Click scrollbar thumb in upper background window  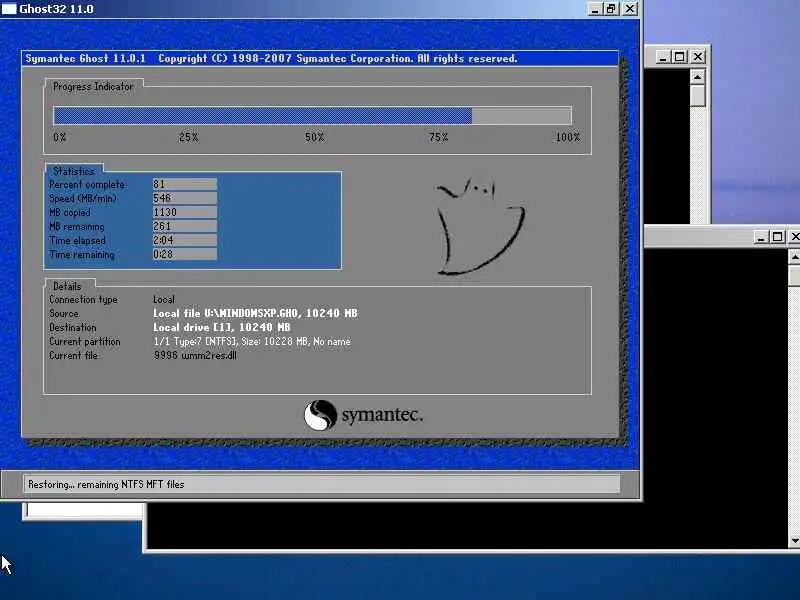(x=697, y=96)
